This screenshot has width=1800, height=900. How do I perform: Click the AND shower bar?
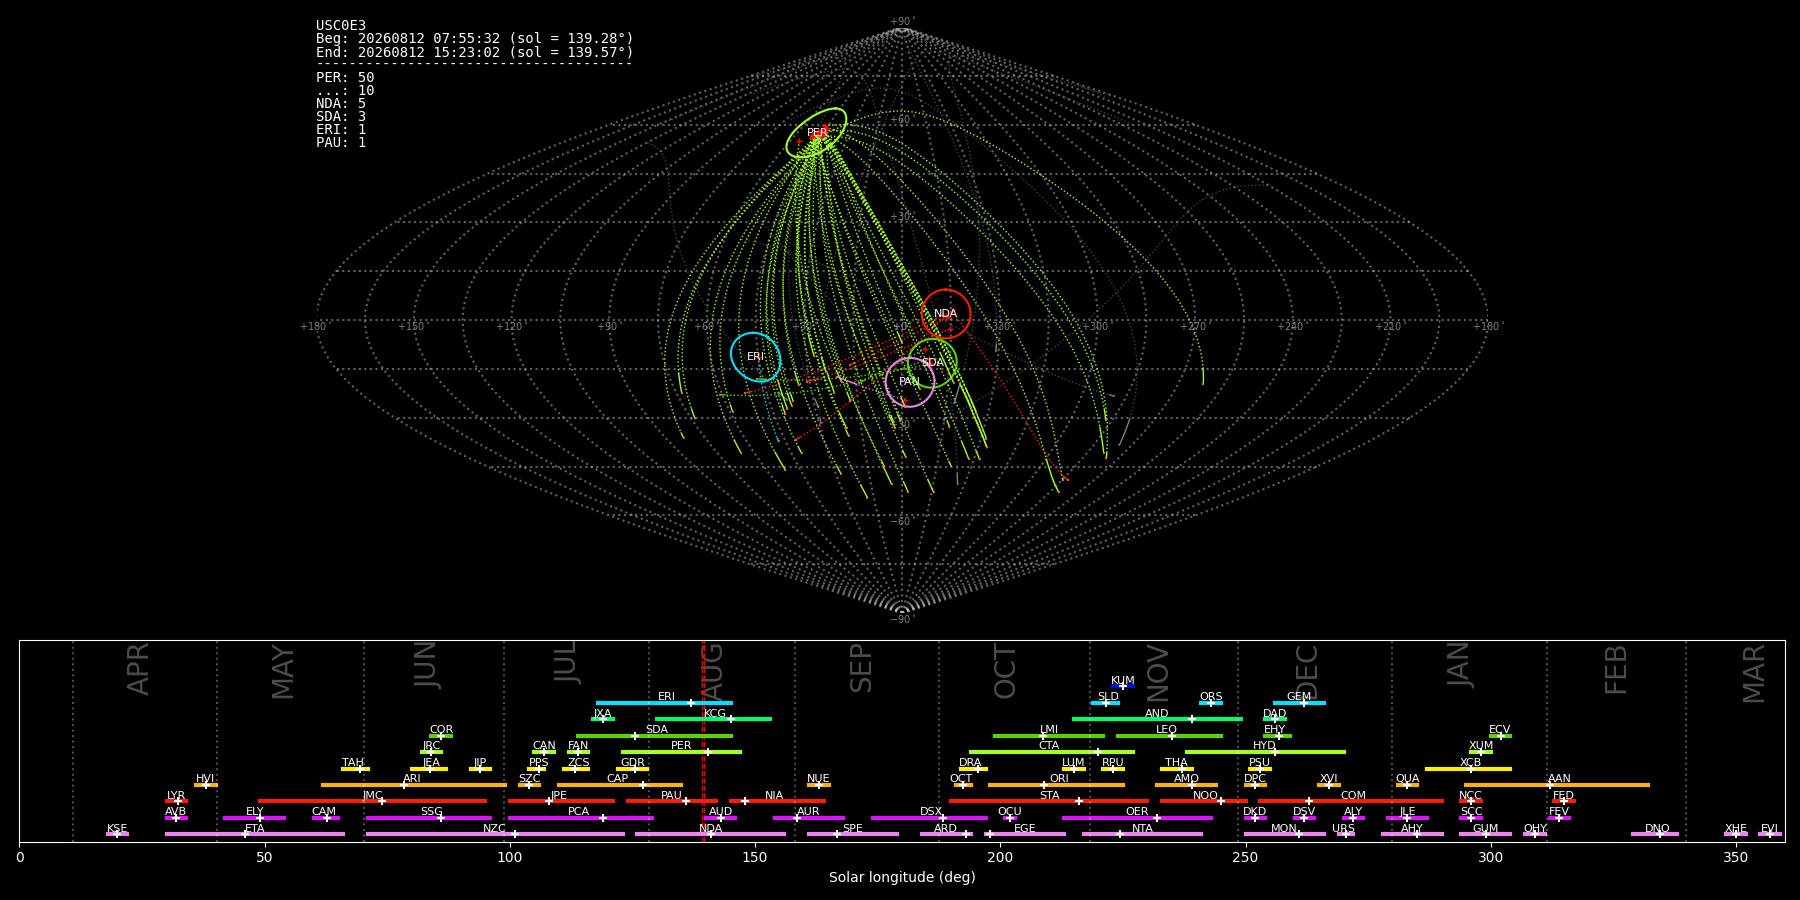point(1157,719)
